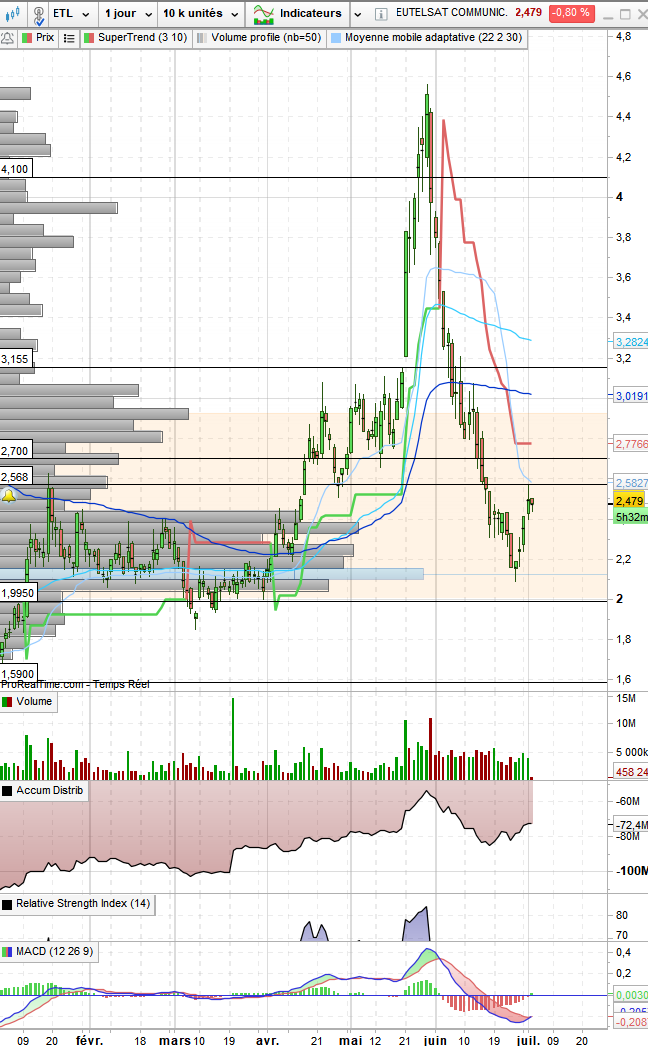
Task: Open the '10 k unités' history dropdown
Action: pos(200,13)
